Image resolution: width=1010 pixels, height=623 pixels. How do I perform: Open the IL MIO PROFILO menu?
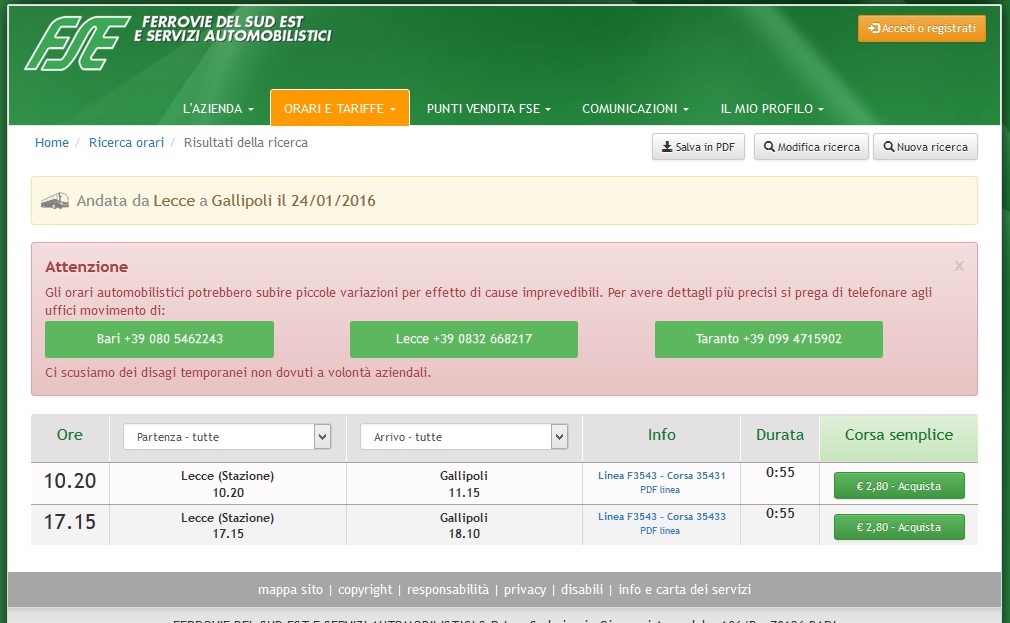[772, 109]
